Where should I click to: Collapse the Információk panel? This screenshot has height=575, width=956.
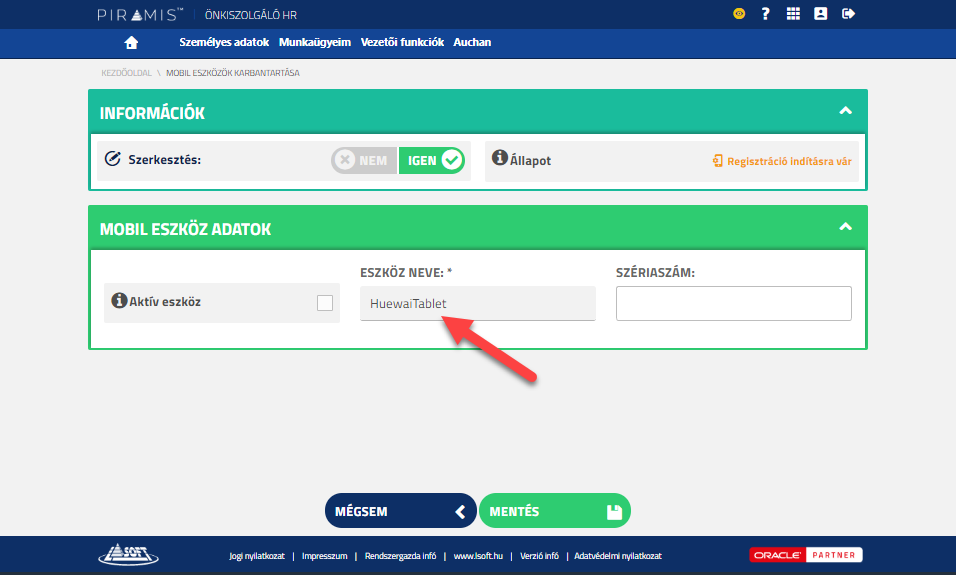pos(845,111)
